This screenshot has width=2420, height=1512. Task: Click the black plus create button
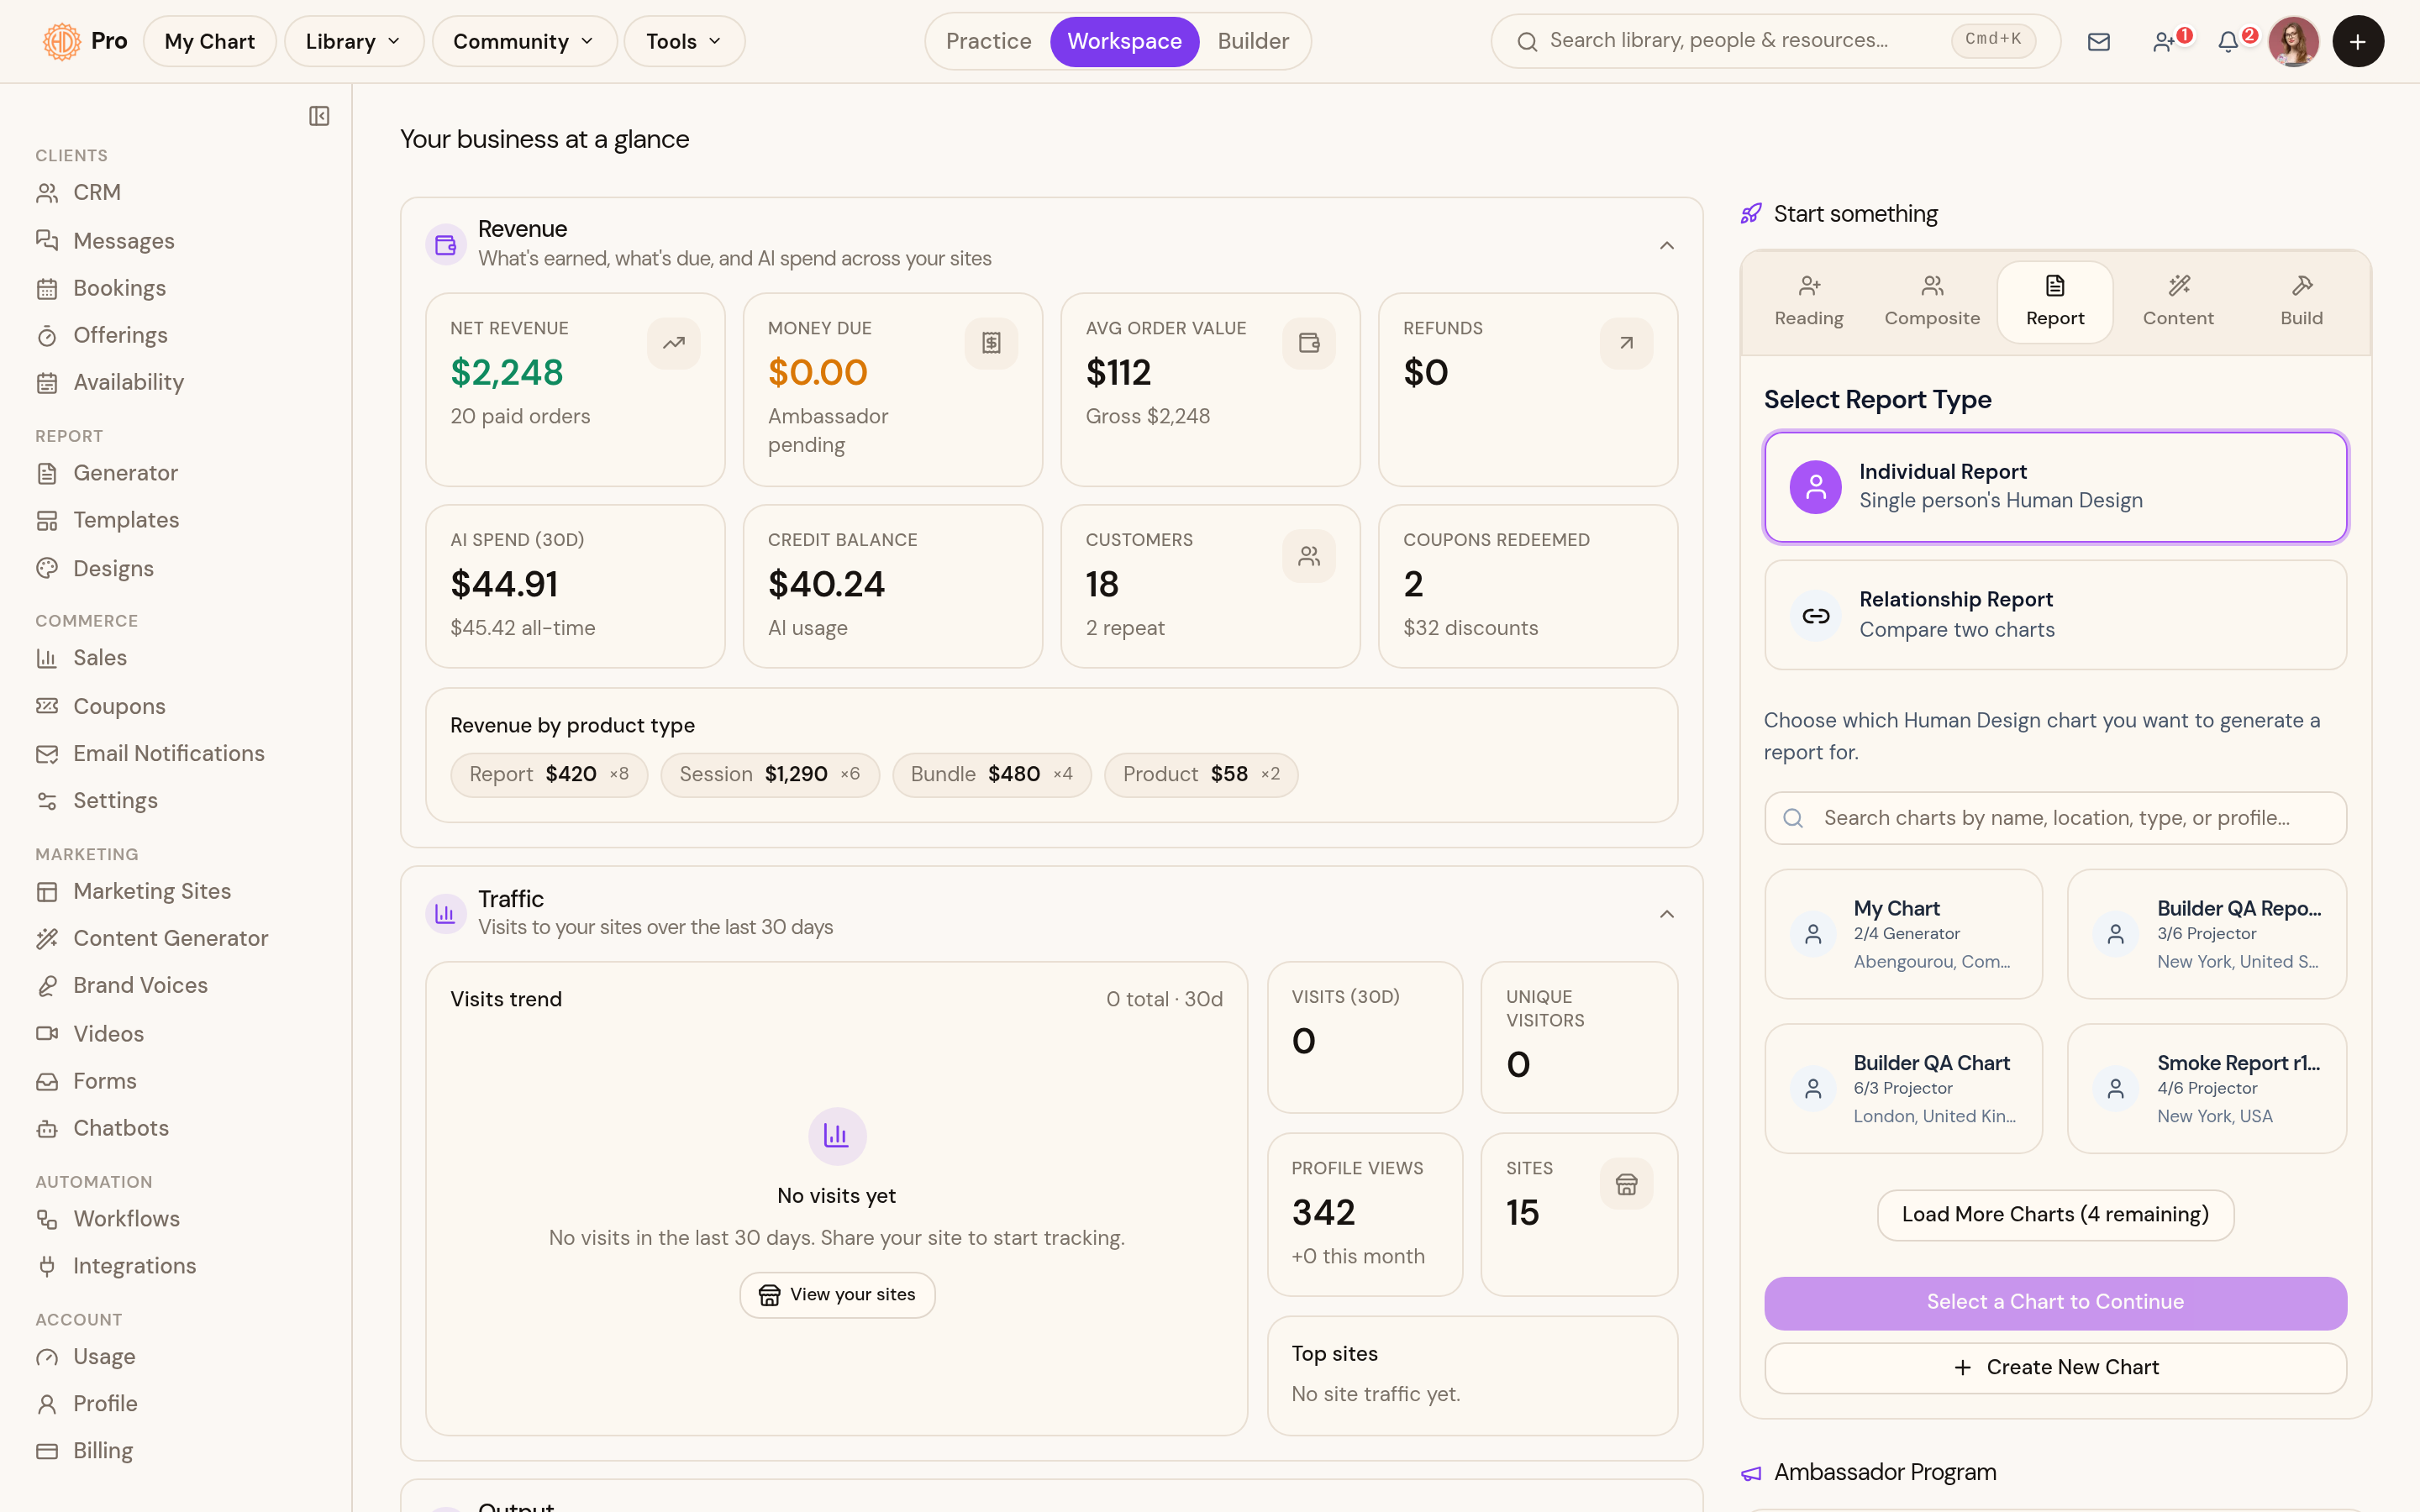2357,41
